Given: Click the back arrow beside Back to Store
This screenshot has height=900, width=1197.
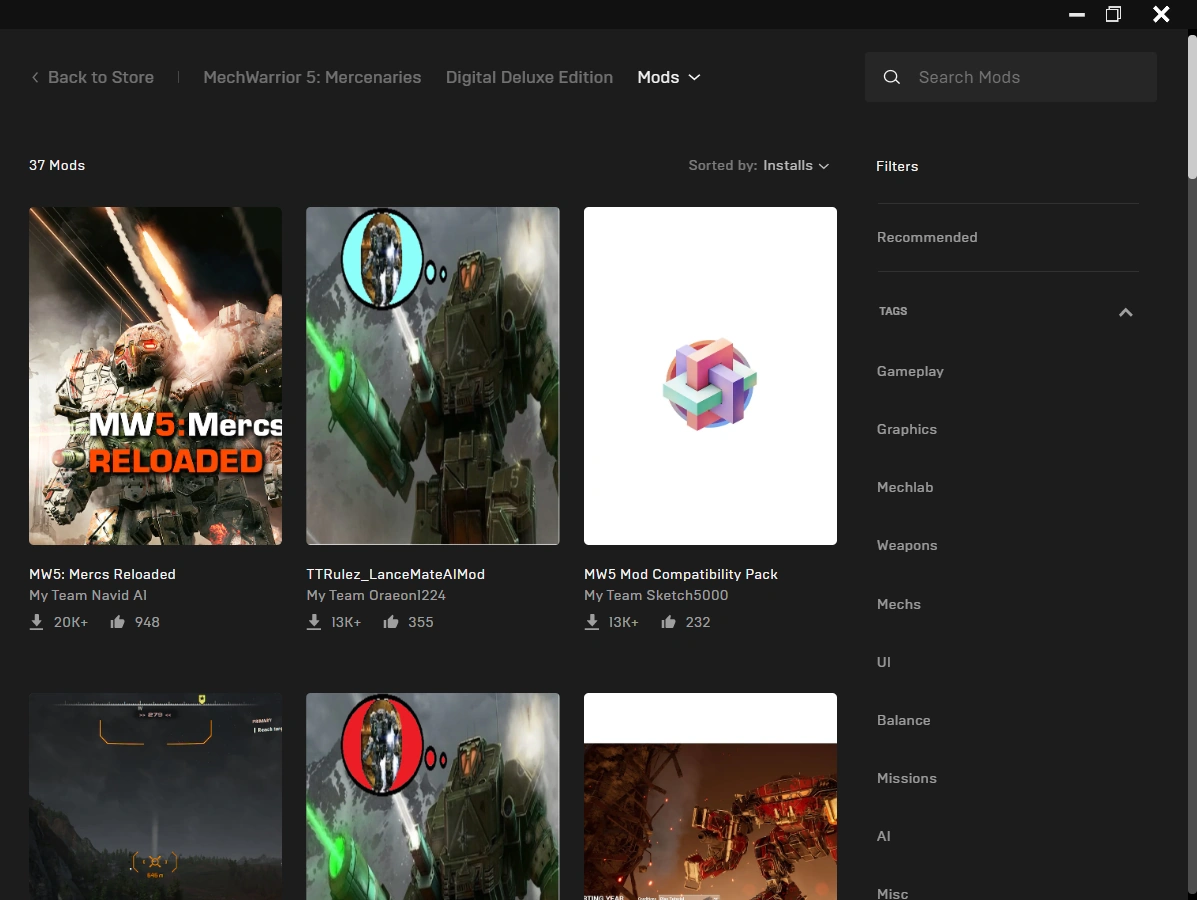Looking at the screenshot, I should coord(35,77).
